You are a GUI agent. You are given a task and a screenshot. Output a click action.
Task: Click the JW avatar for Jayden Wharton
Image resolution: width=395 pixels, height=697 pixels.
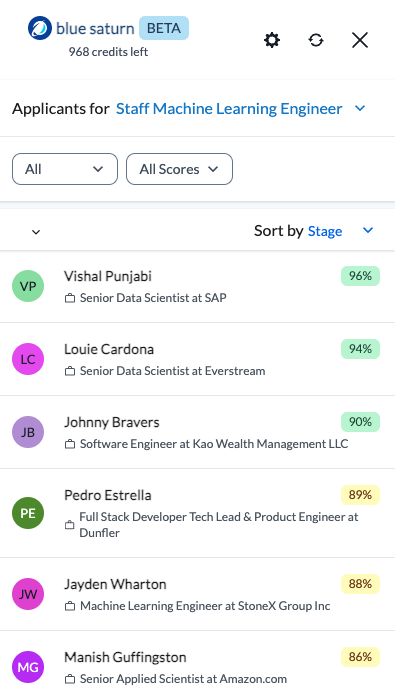point(28,594)
